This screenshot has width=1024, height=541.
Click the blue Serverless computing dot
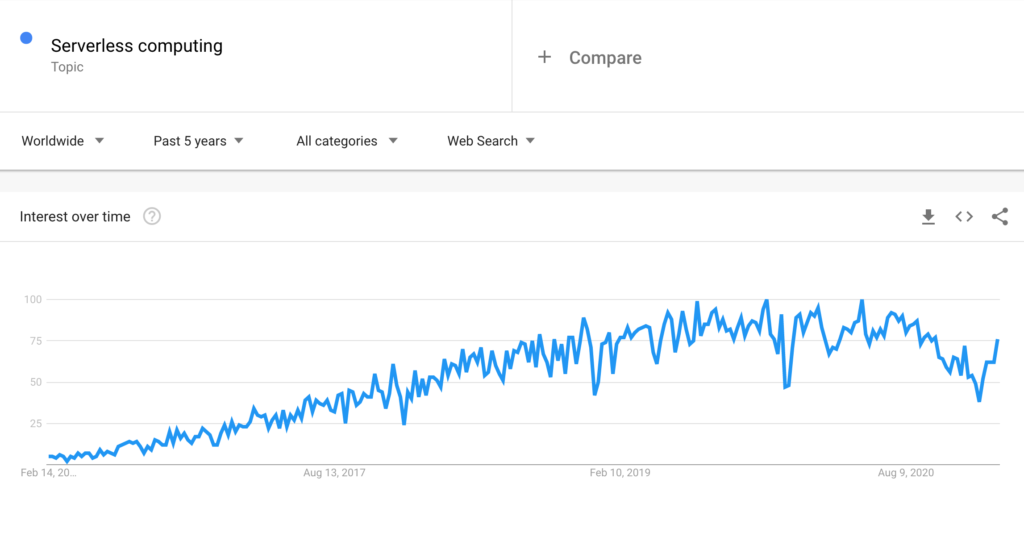(27, 39)
